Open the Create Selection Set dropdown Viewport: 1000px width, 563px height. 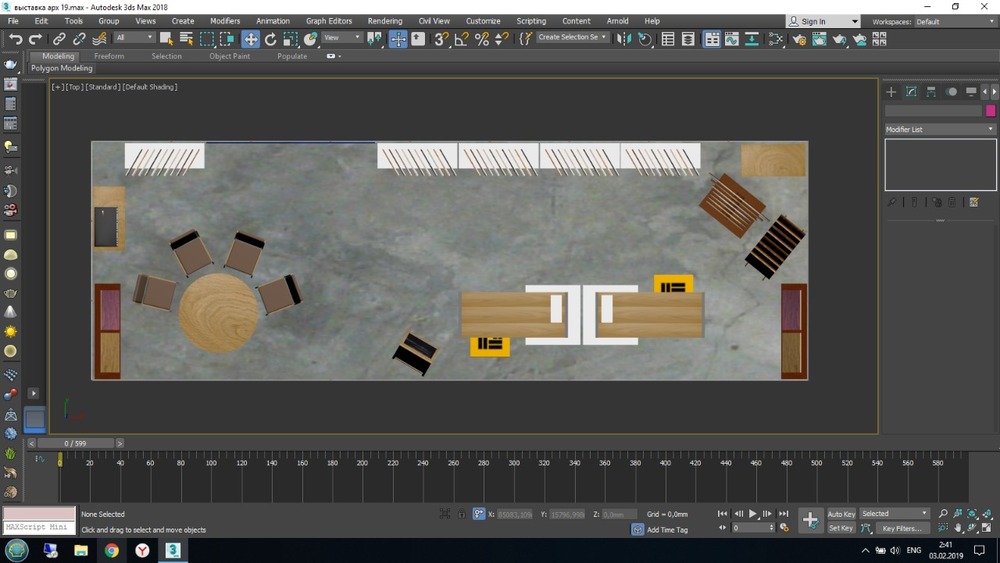click(x=572, y=38)
